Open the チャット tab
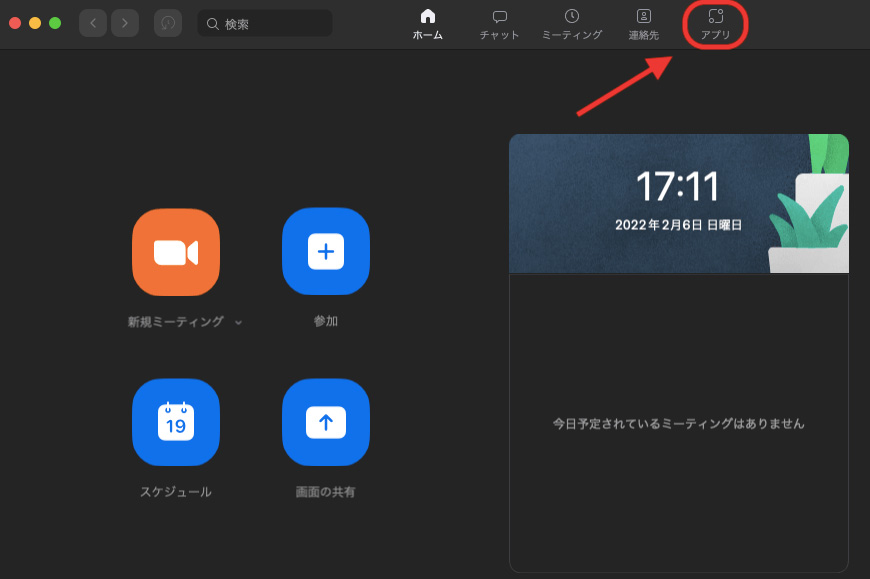This screenshot has width=870, height=579. pos(499,24)
